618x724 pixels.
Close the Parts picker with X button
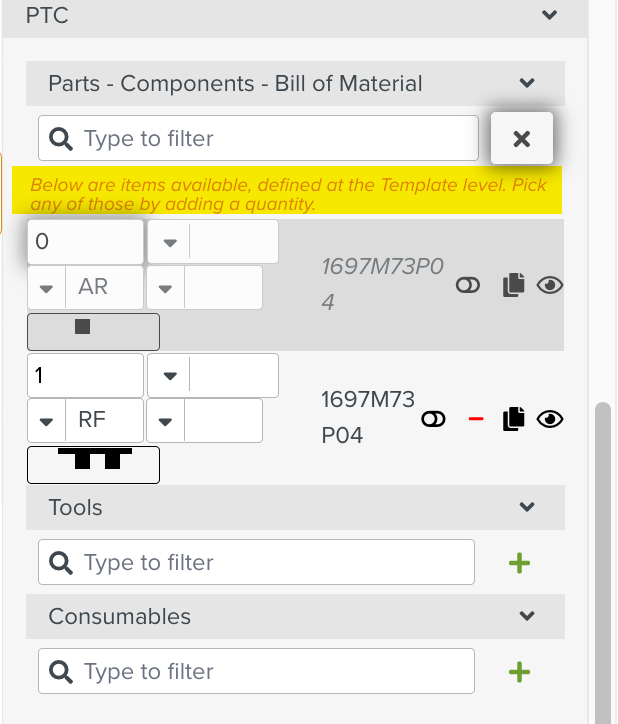pos(522,138)
